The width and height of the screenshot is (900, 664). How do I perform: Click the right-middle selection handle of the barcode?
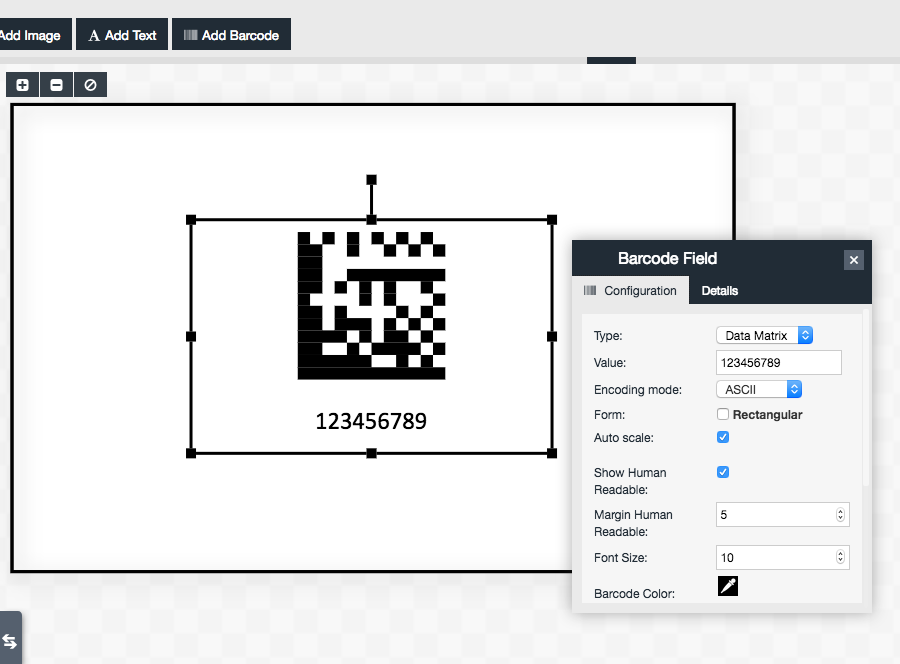tap(552, 336)
